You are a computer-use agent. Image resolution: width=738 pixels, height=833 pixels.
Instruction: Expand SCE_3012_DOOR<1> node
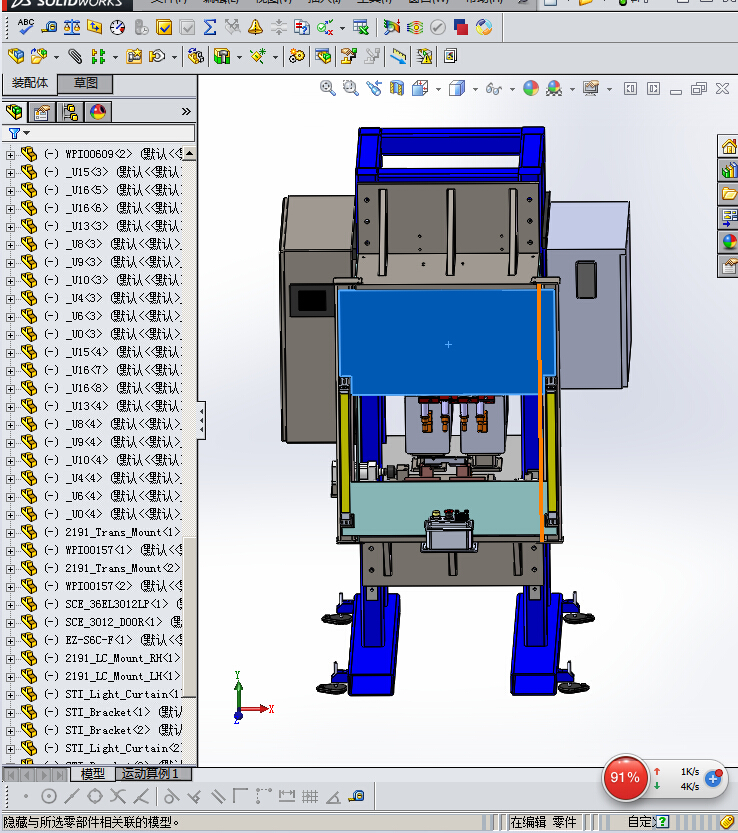click(x=10, y=623)
